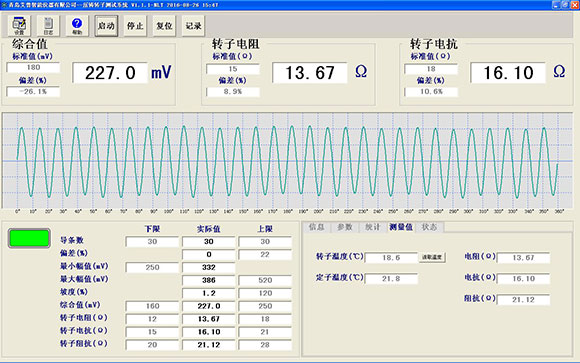580x363 pixels.
Task: Click the 转子电阻 standard value field 15
Action: click(x=233, y=69)
